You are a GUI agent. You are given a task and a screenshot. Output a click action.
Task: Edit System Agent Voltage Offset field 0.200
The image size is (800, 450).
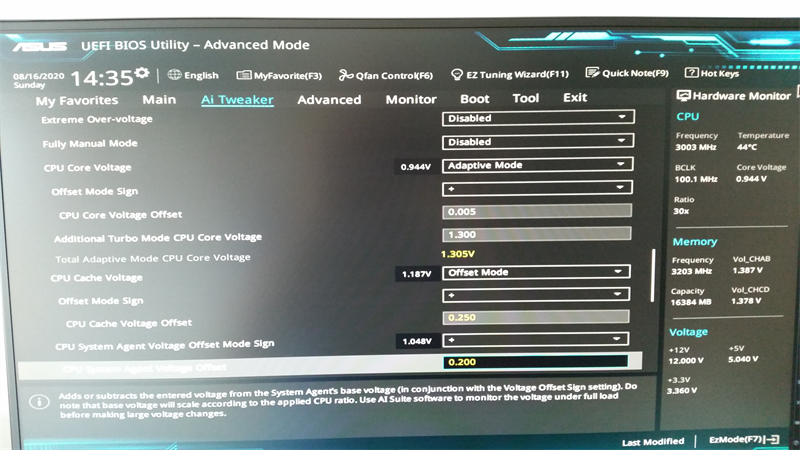tap(536, 362)
